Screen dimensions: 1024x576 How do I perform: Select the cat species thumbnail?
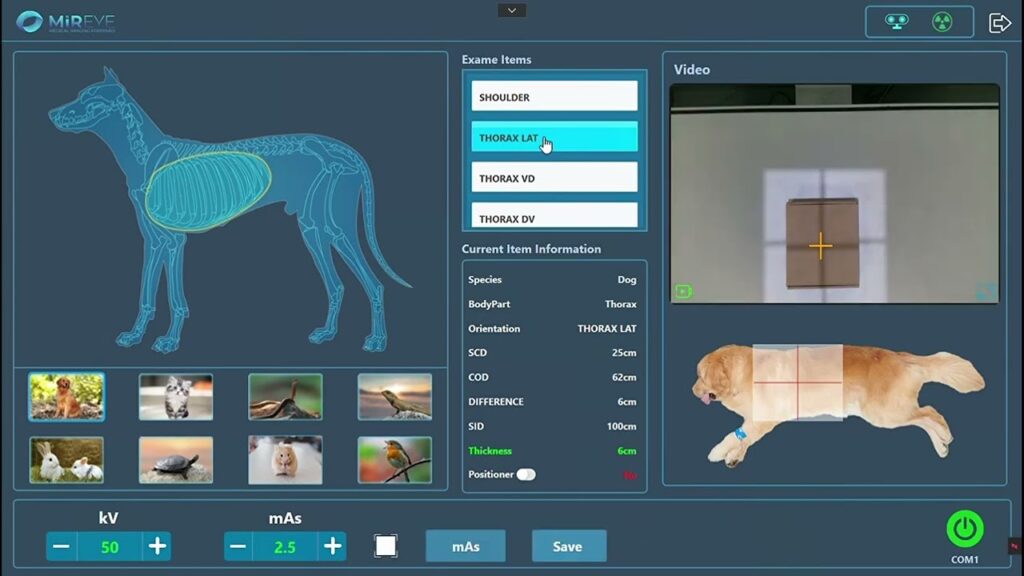pyautogui.click(x=176, y=396)
